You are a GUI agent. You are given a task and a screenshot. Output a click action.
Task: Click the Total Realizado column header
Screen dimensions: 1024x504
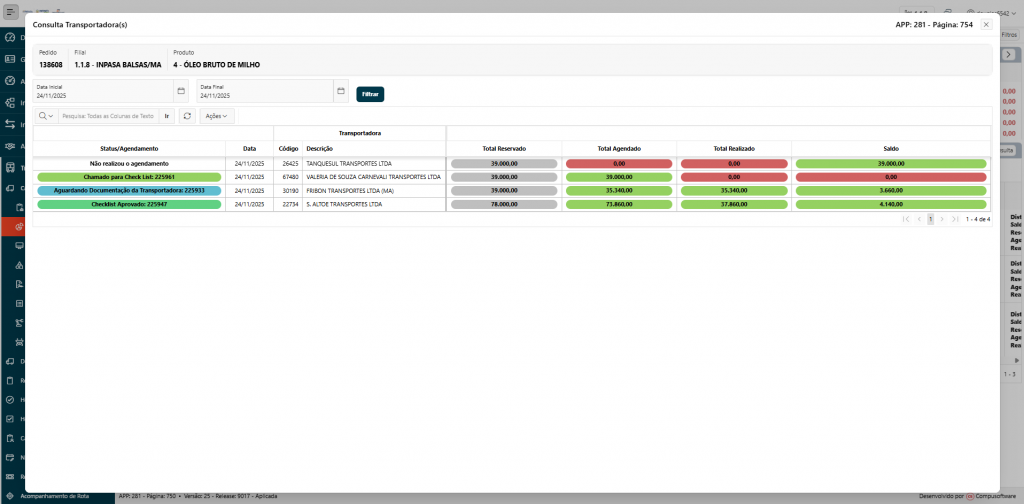coord(734,149)
